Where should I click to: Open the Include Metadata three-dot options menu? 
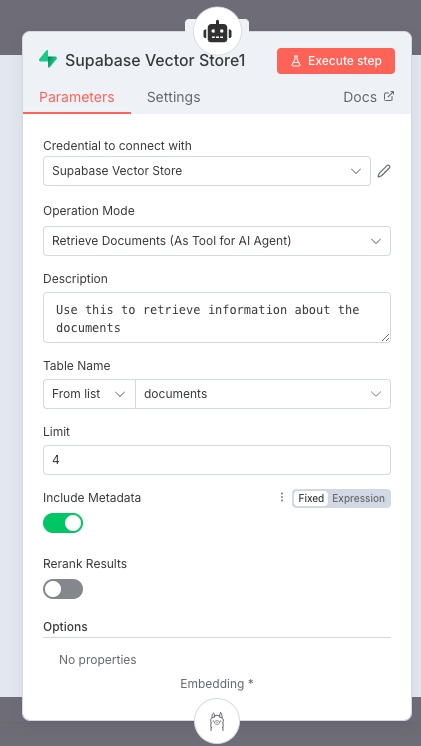[282, 498]
